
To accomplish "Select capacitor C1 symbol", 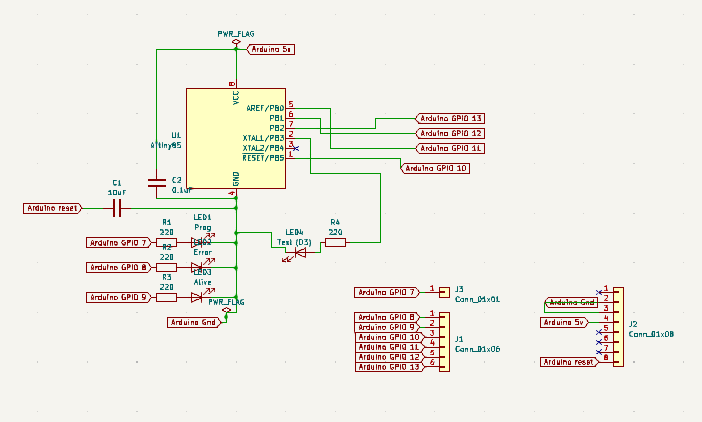I will 116,208.
